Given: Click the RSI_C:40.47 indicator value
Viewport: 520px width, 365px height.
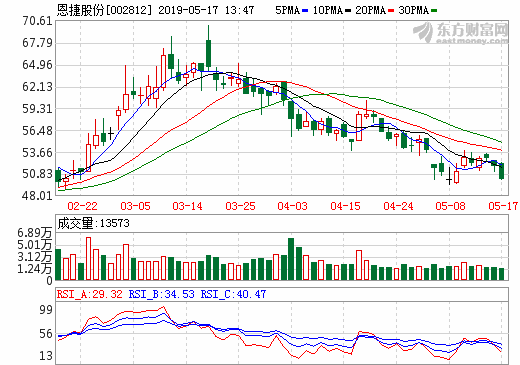Looking at the screenshot, I should [x=233, y=294].
